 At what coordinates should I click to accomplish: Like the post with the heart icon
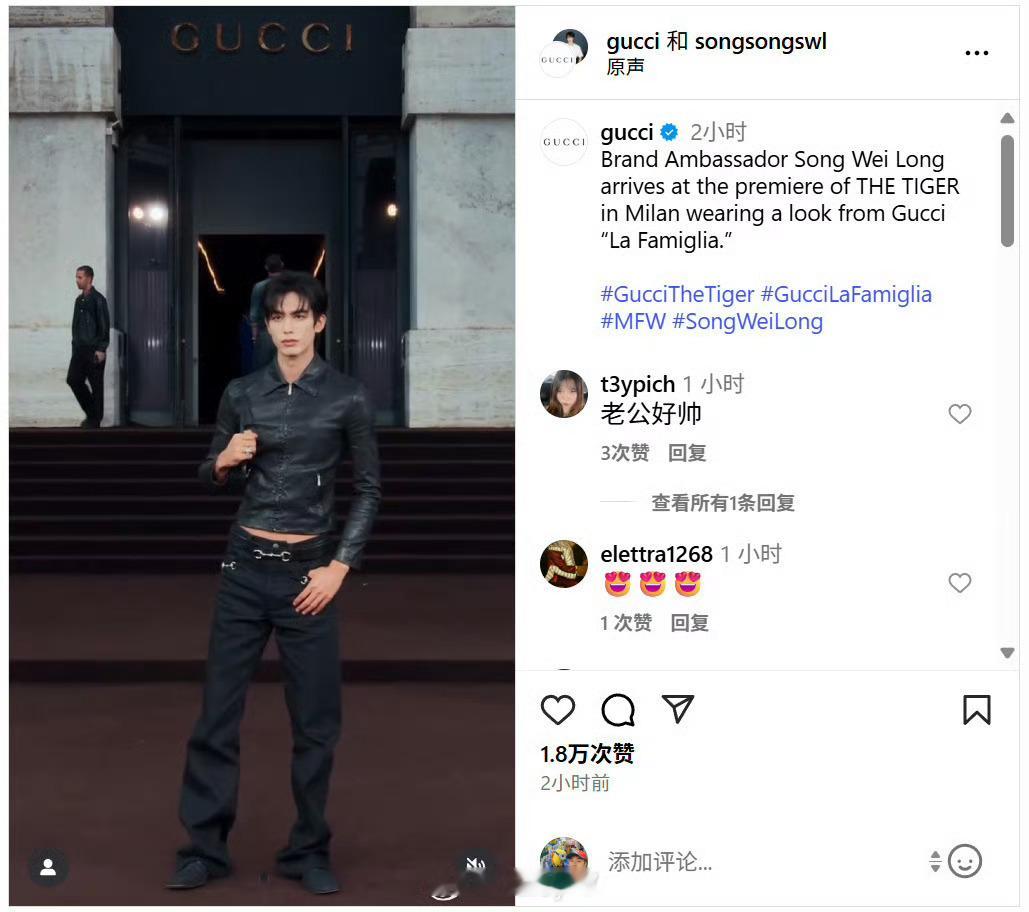[x=558, y=709]
